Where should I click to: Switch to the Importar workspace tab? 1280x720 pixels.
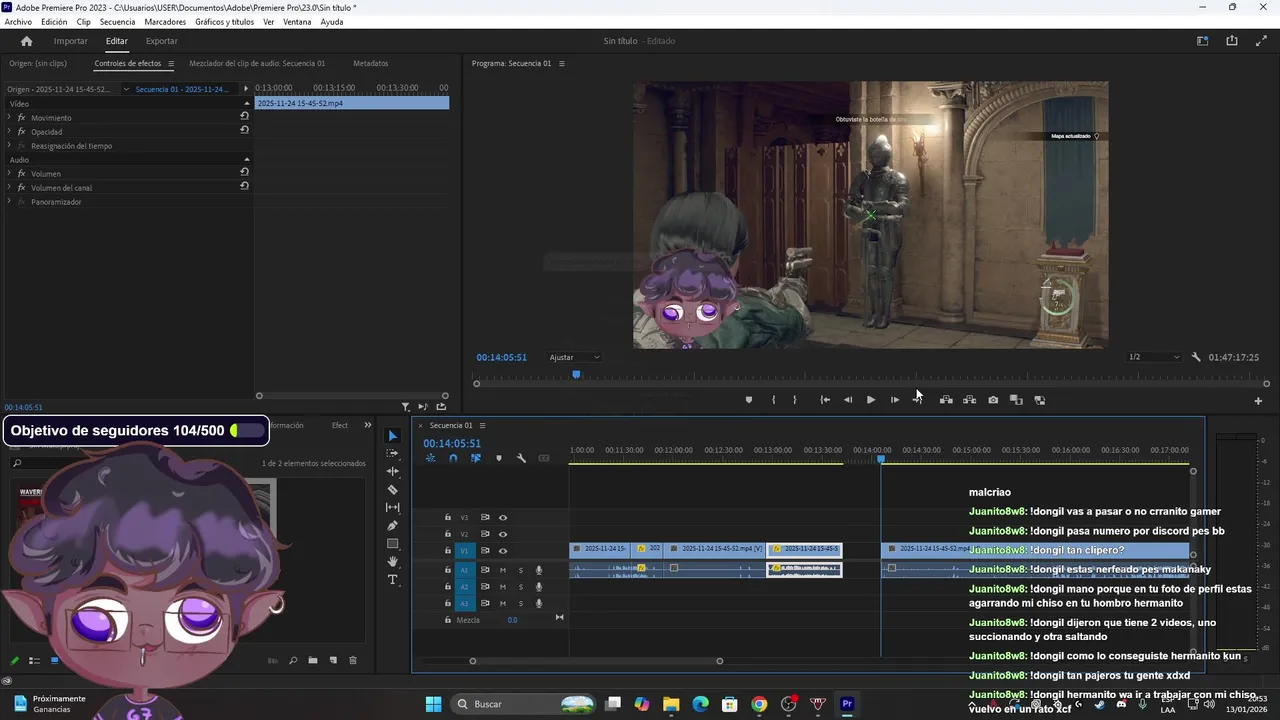coord(71,41)
